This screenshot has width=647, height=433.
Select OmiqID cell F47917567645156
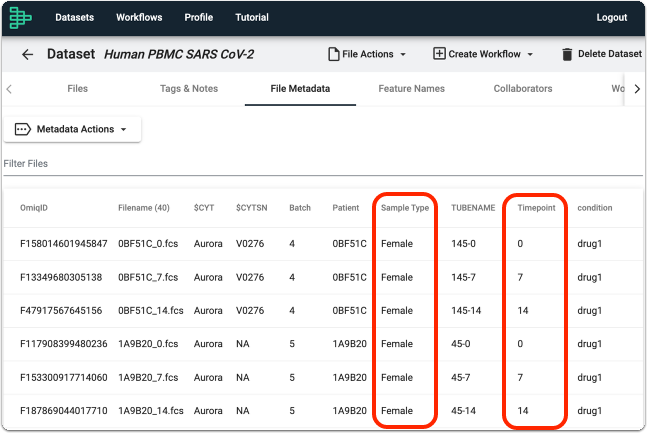[x=61, y=311]
